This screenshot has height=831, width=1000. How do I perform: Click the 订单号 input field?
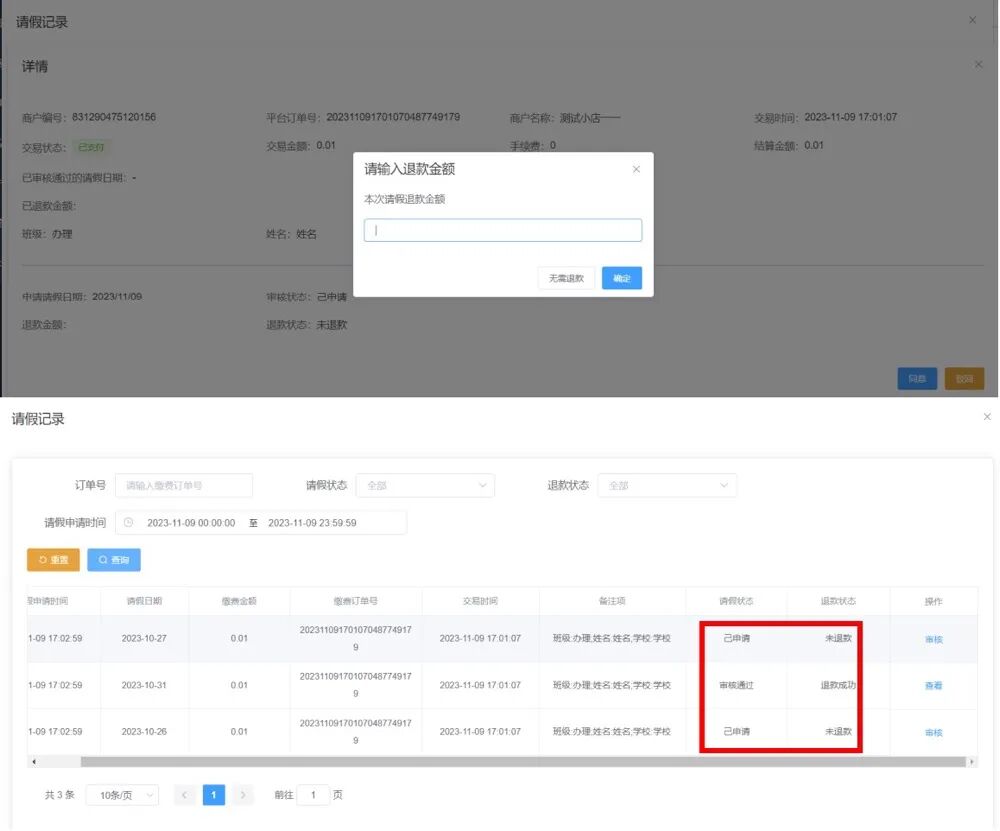(184, 485)
